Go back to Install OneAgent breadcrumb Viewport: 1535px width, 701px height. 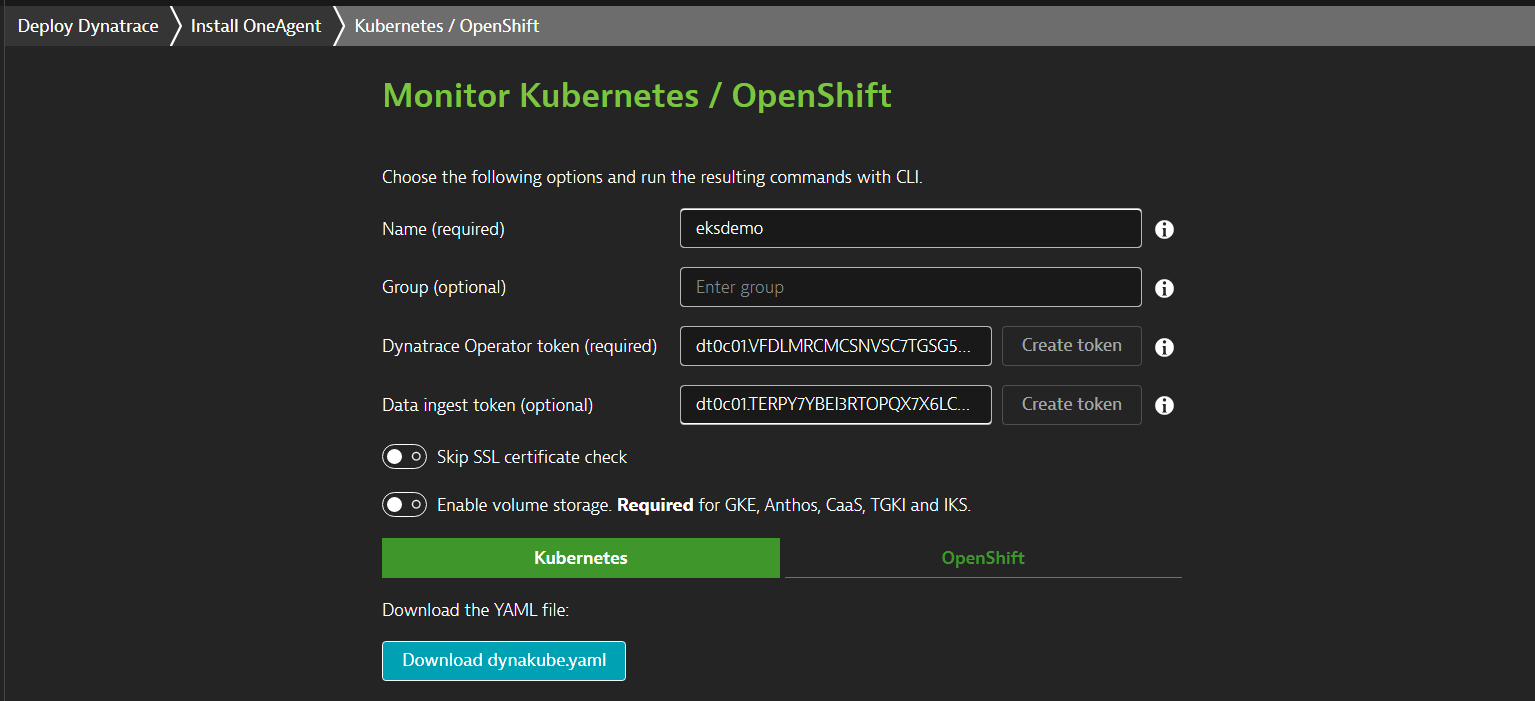pyautogui.click(x=255, y=25)
